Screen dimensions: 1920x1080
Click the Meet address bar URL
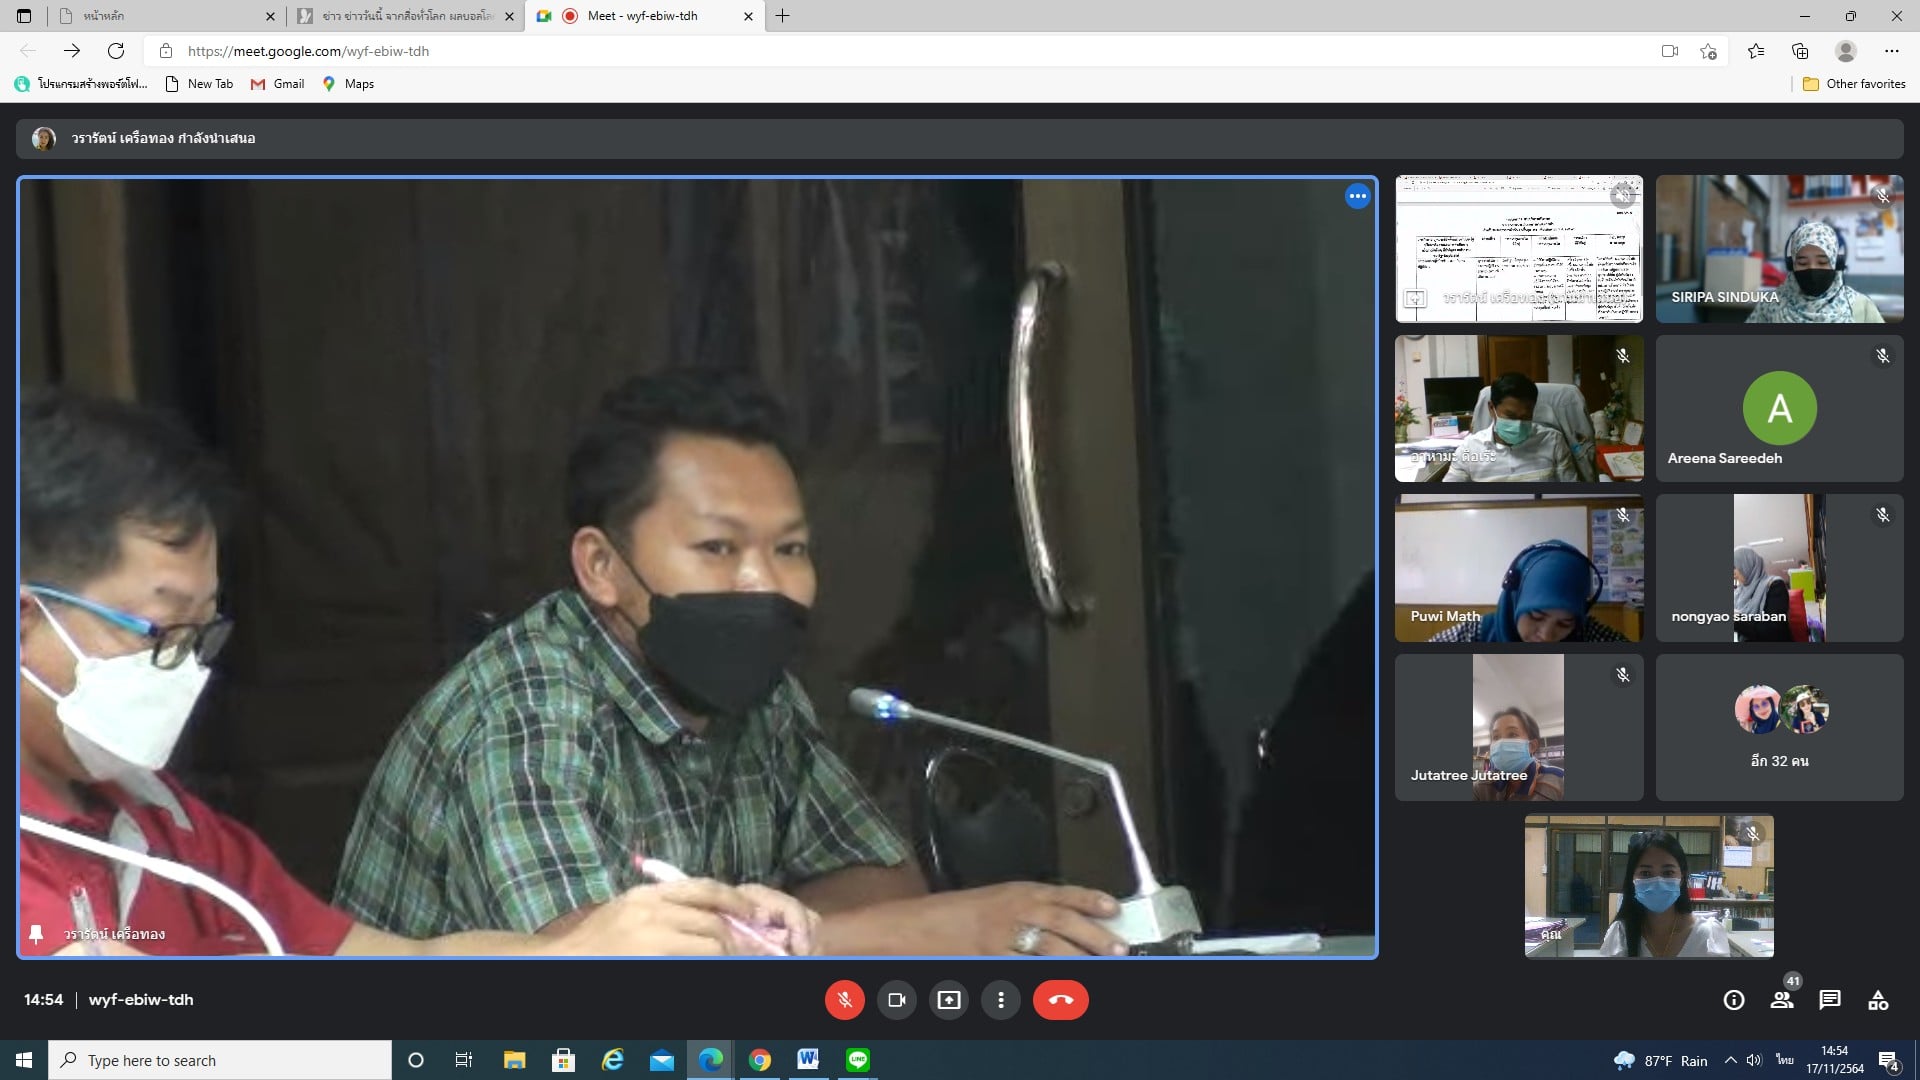click(x=308, y=51)
